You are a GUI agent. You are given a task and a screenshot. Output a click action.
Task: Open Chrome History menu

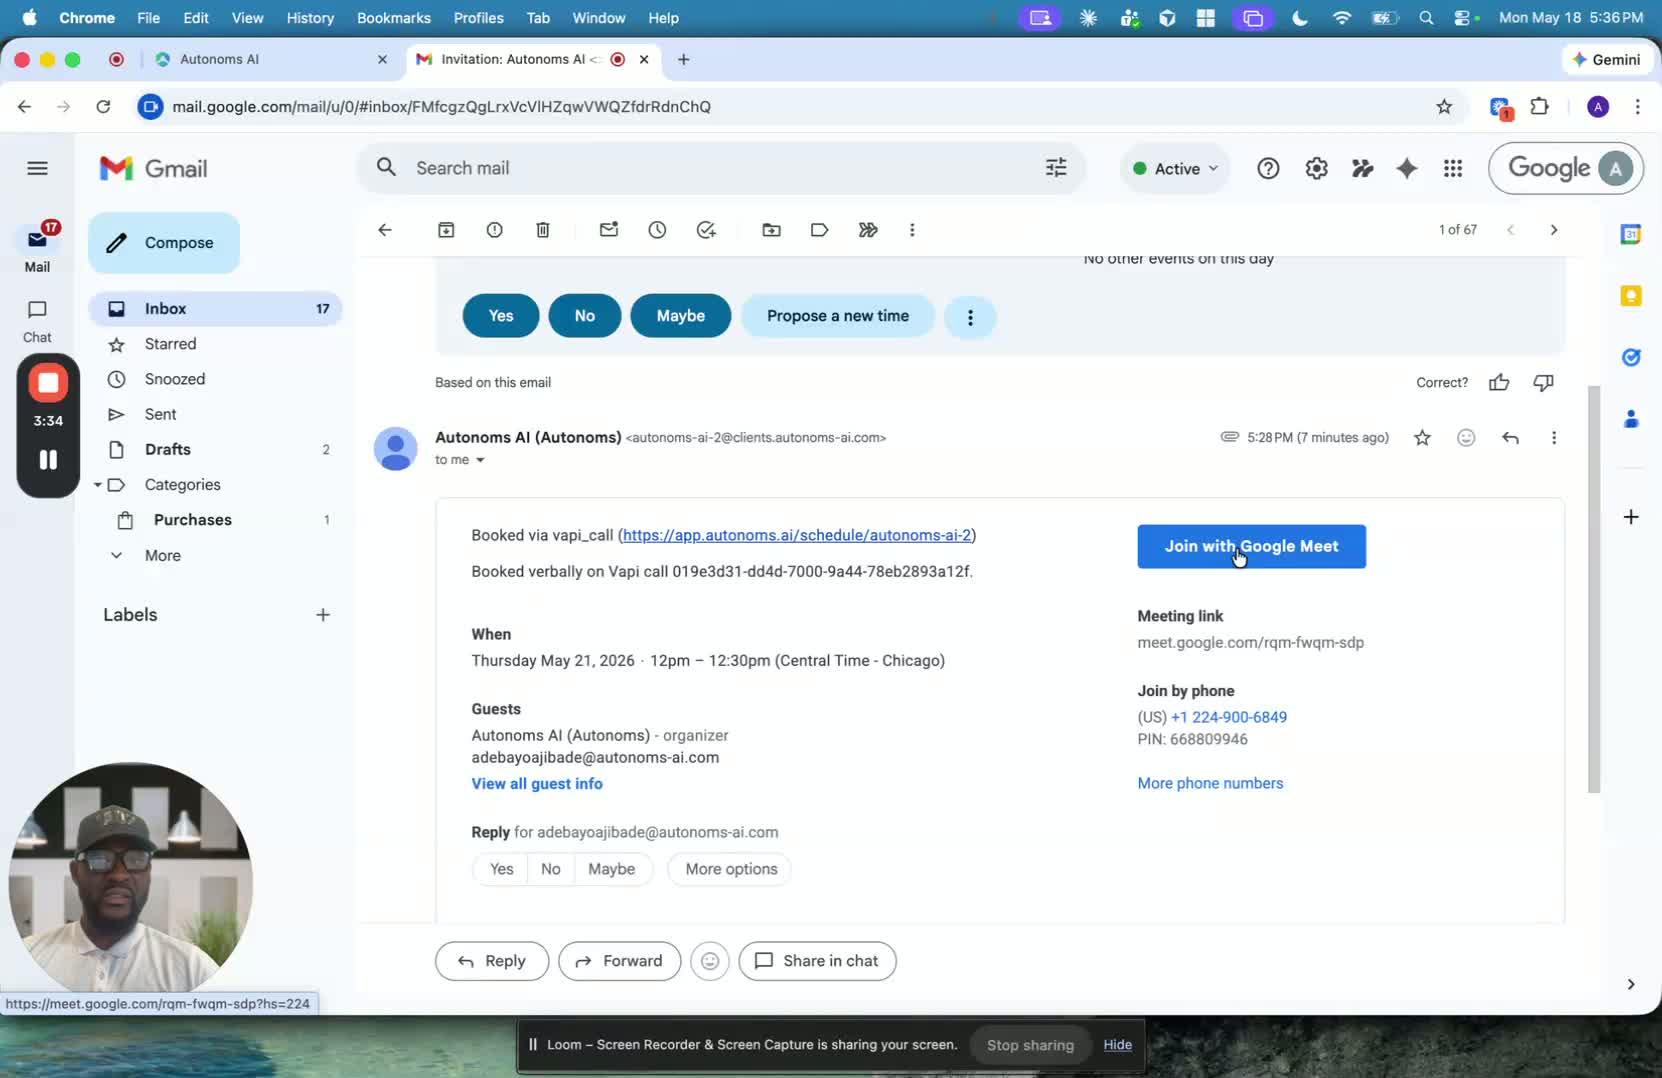pyautogui.click(x=310, y=18)
